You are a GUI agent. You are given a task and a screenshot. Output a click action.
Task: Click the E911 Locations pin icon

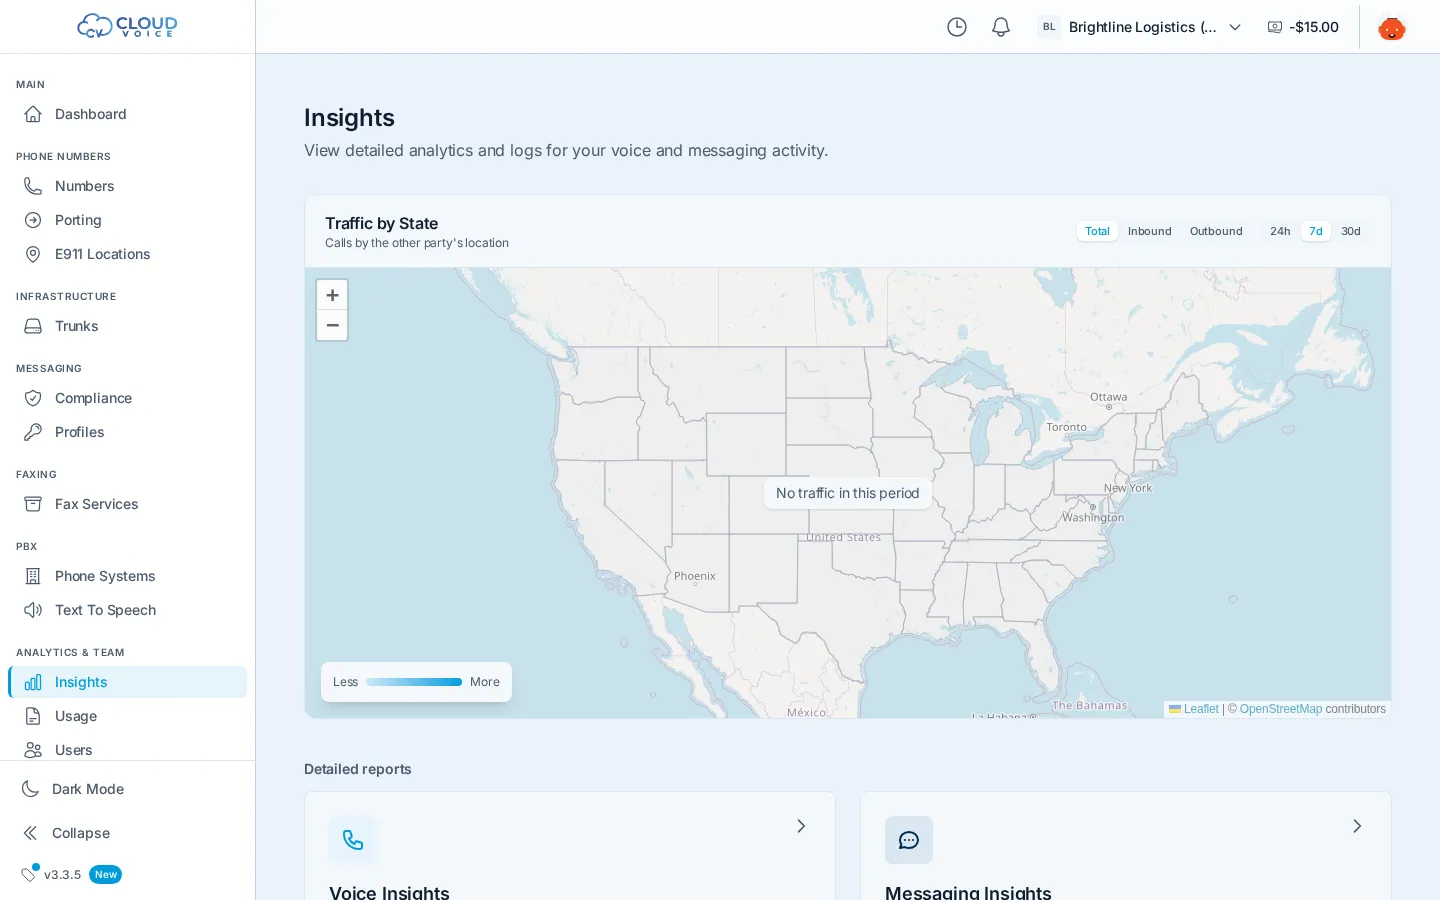click(33, 254)
